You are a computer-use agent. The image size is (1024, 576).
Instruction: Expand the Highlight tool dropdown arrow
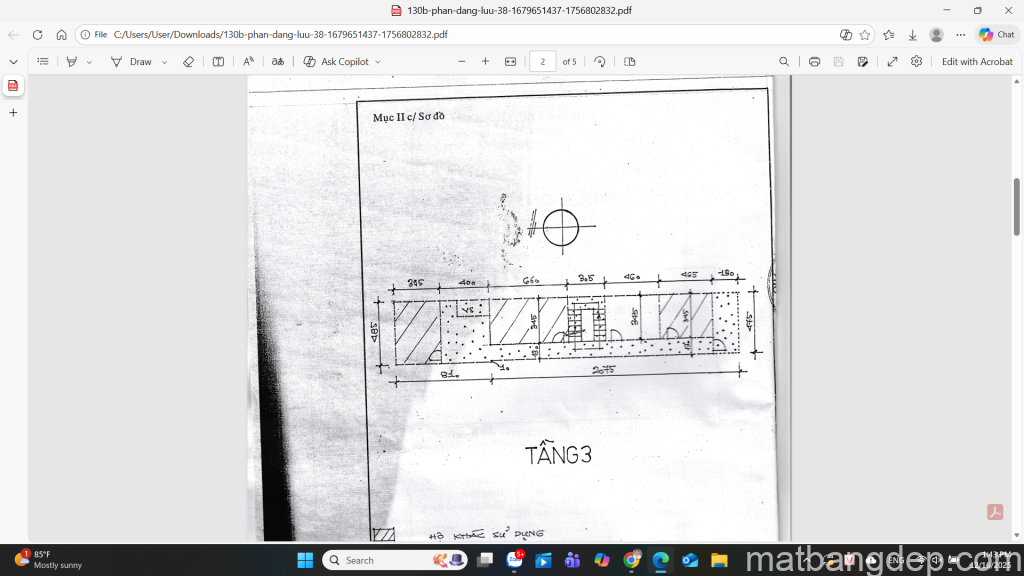(x=89, y=62)
